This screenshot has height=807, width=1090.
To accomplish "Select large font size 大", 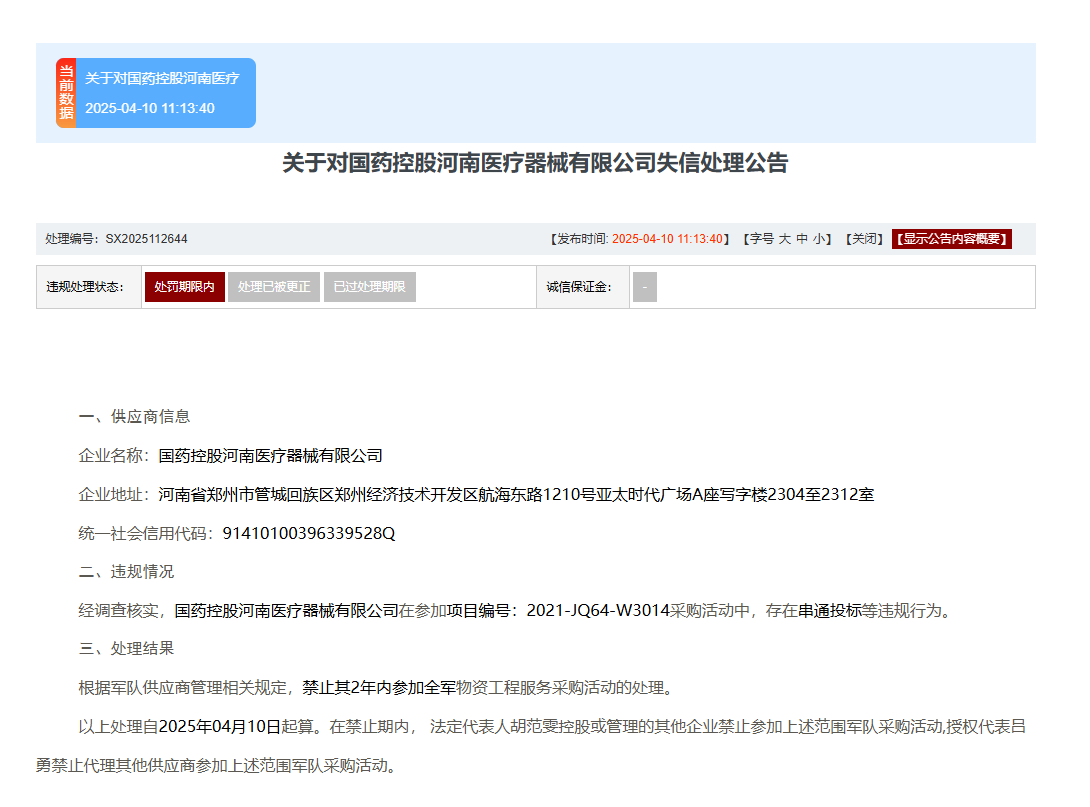I will (784, 239).
